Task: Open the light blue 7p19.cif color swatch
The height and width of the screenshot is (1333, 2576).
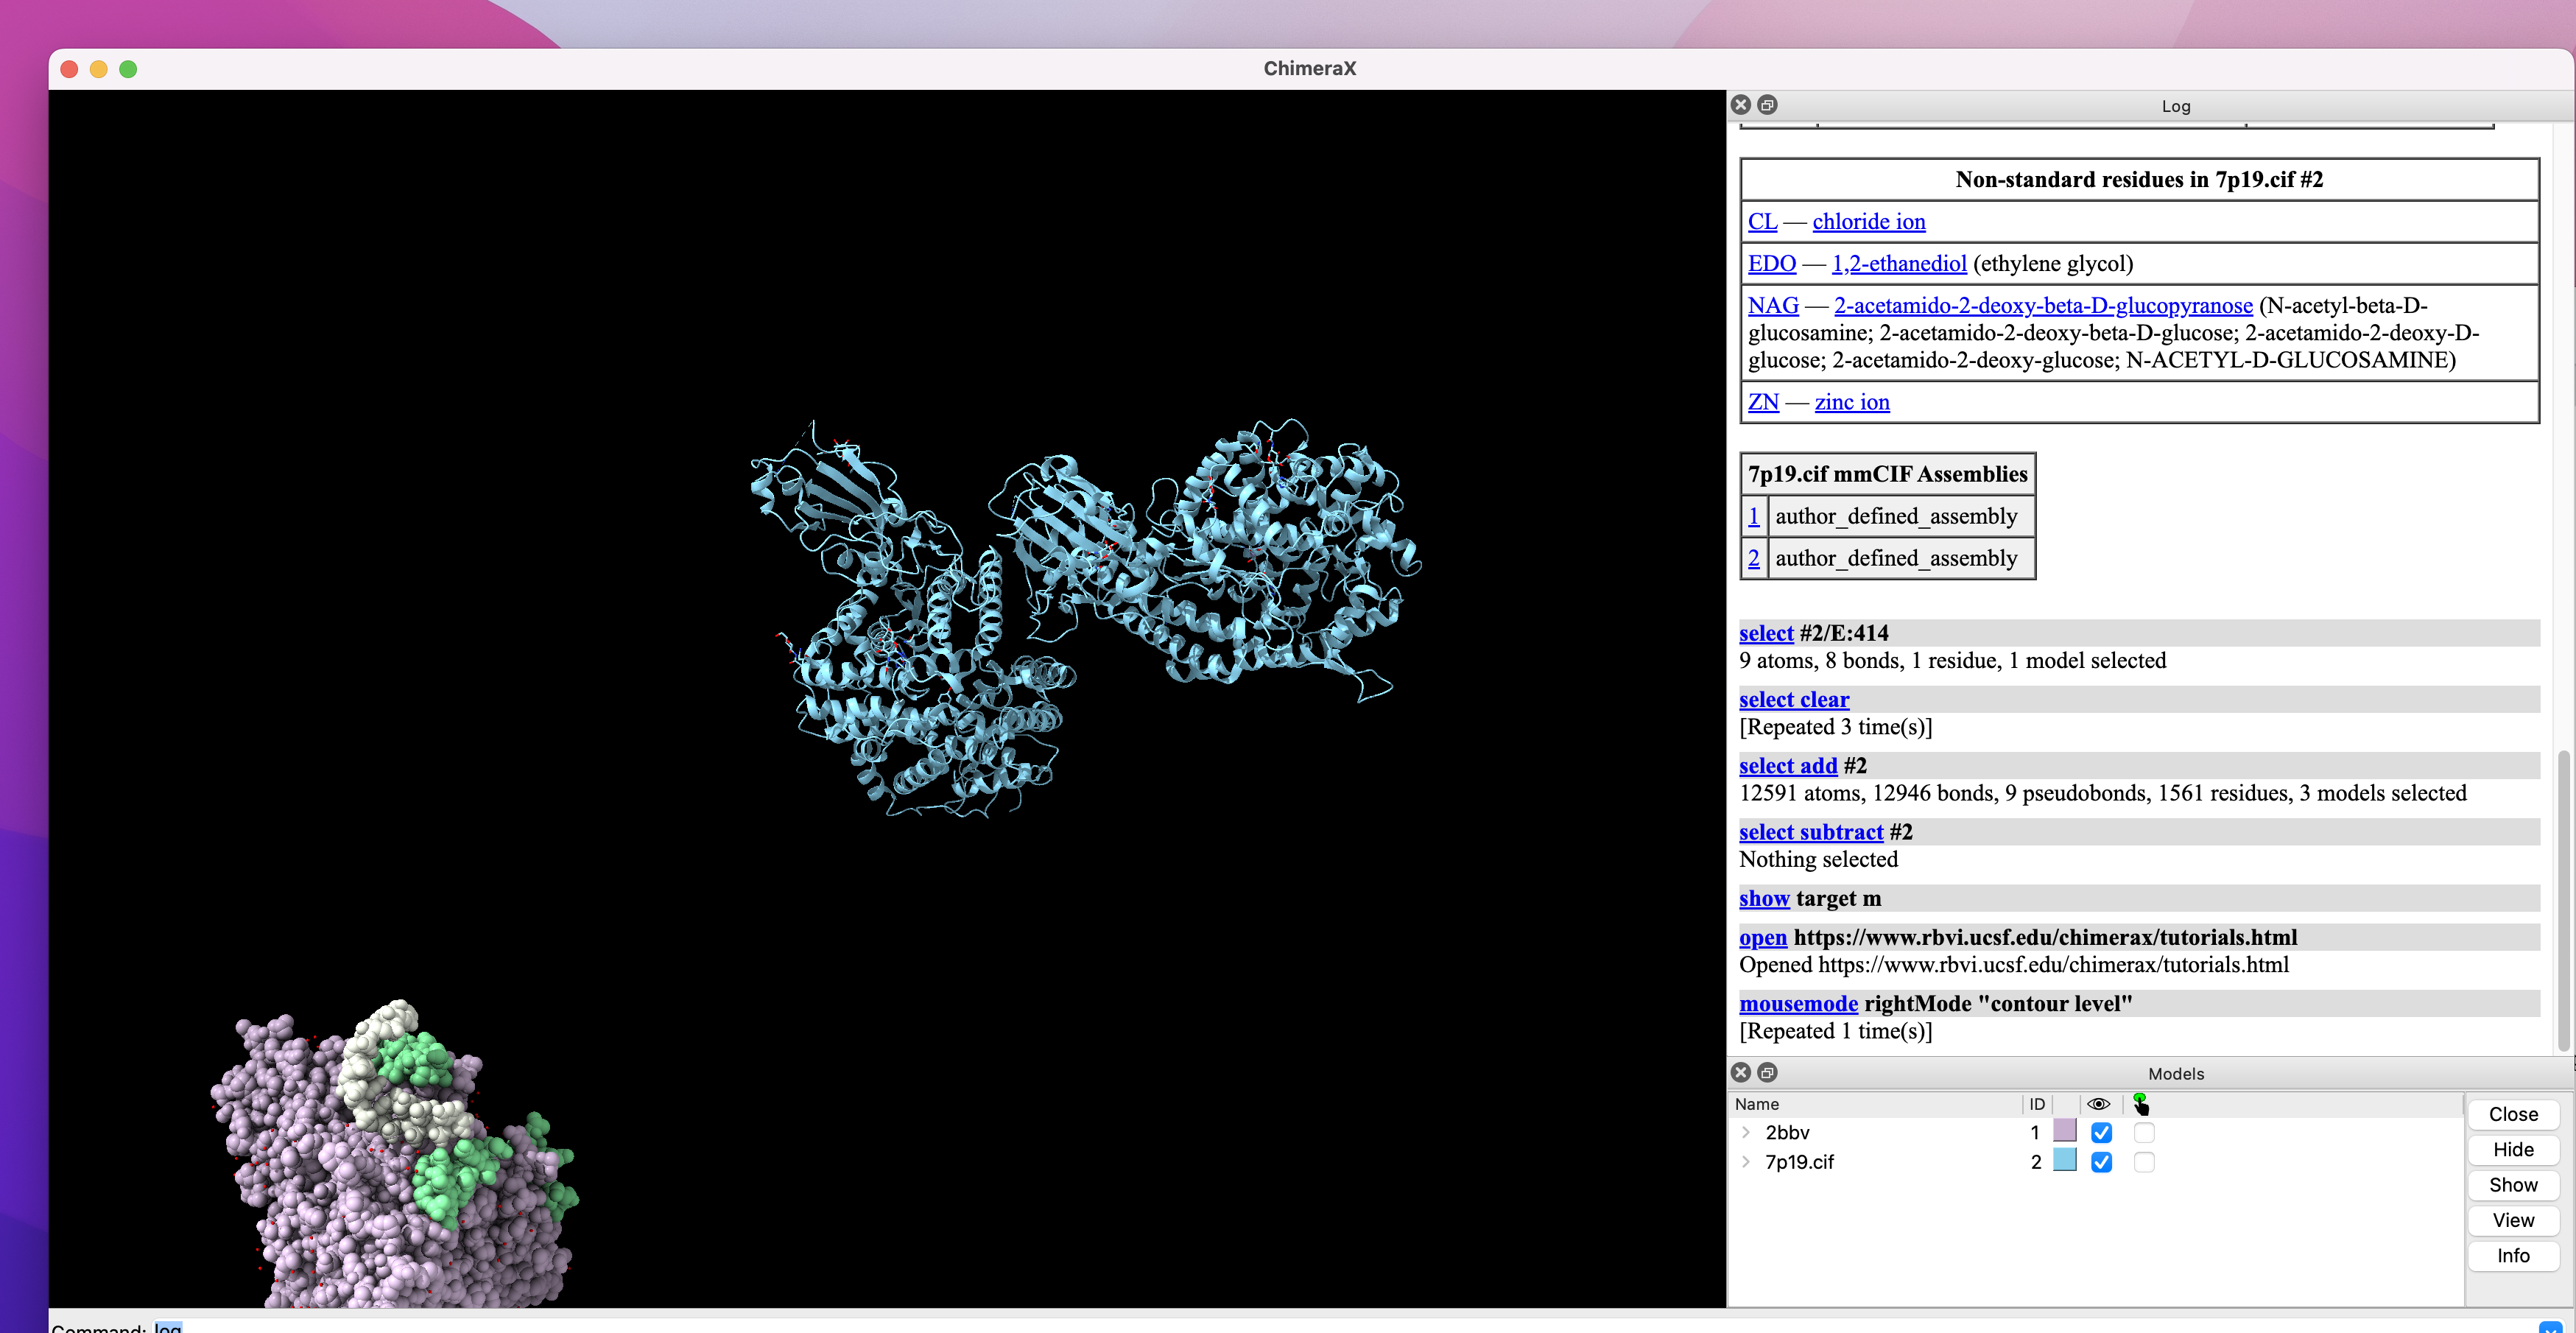Action: pos(2064,1160)
